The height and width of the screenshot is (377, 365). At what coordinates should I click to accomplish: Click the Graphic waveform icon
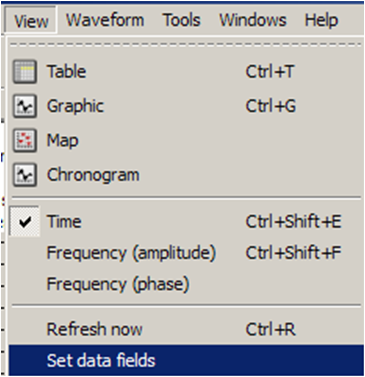pos(25,106)
